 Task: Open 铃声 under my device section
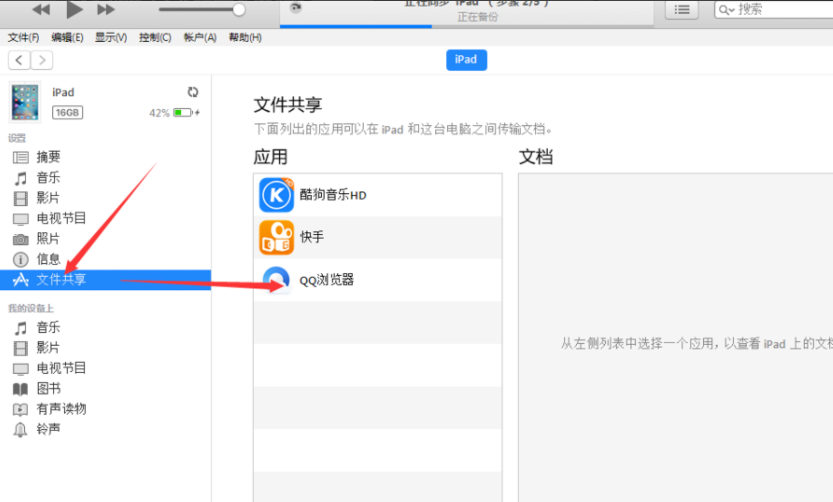coord(48,429)
